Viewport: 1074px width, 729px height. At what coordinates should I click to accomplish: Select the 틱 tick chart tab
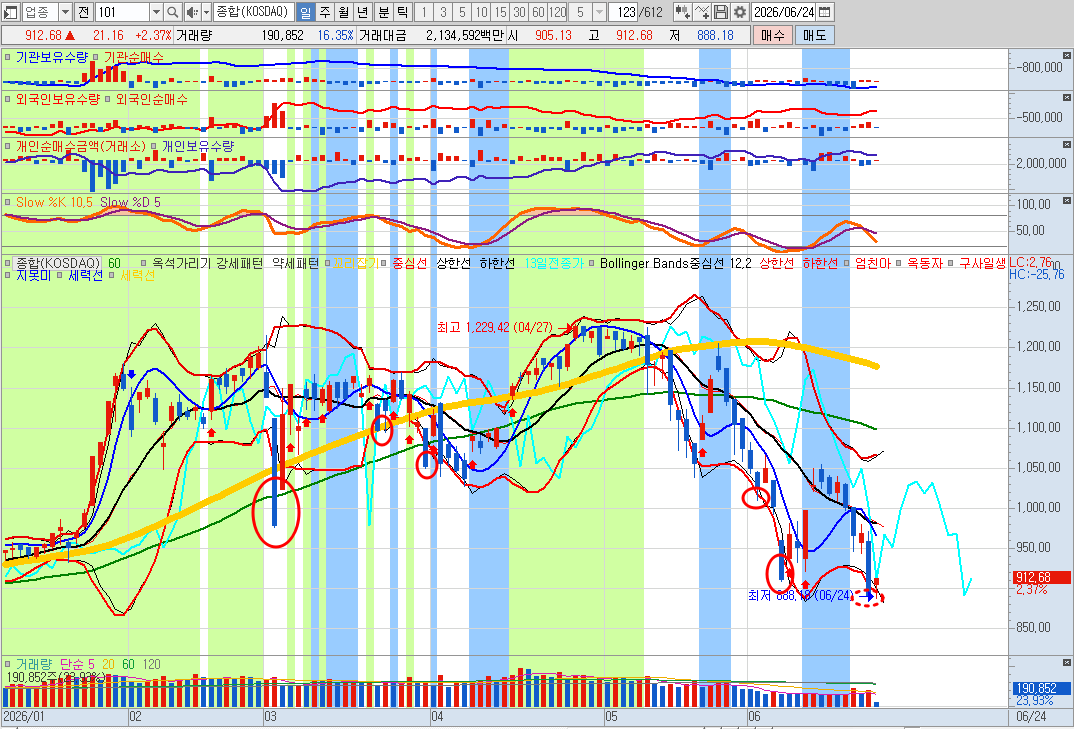403,12
